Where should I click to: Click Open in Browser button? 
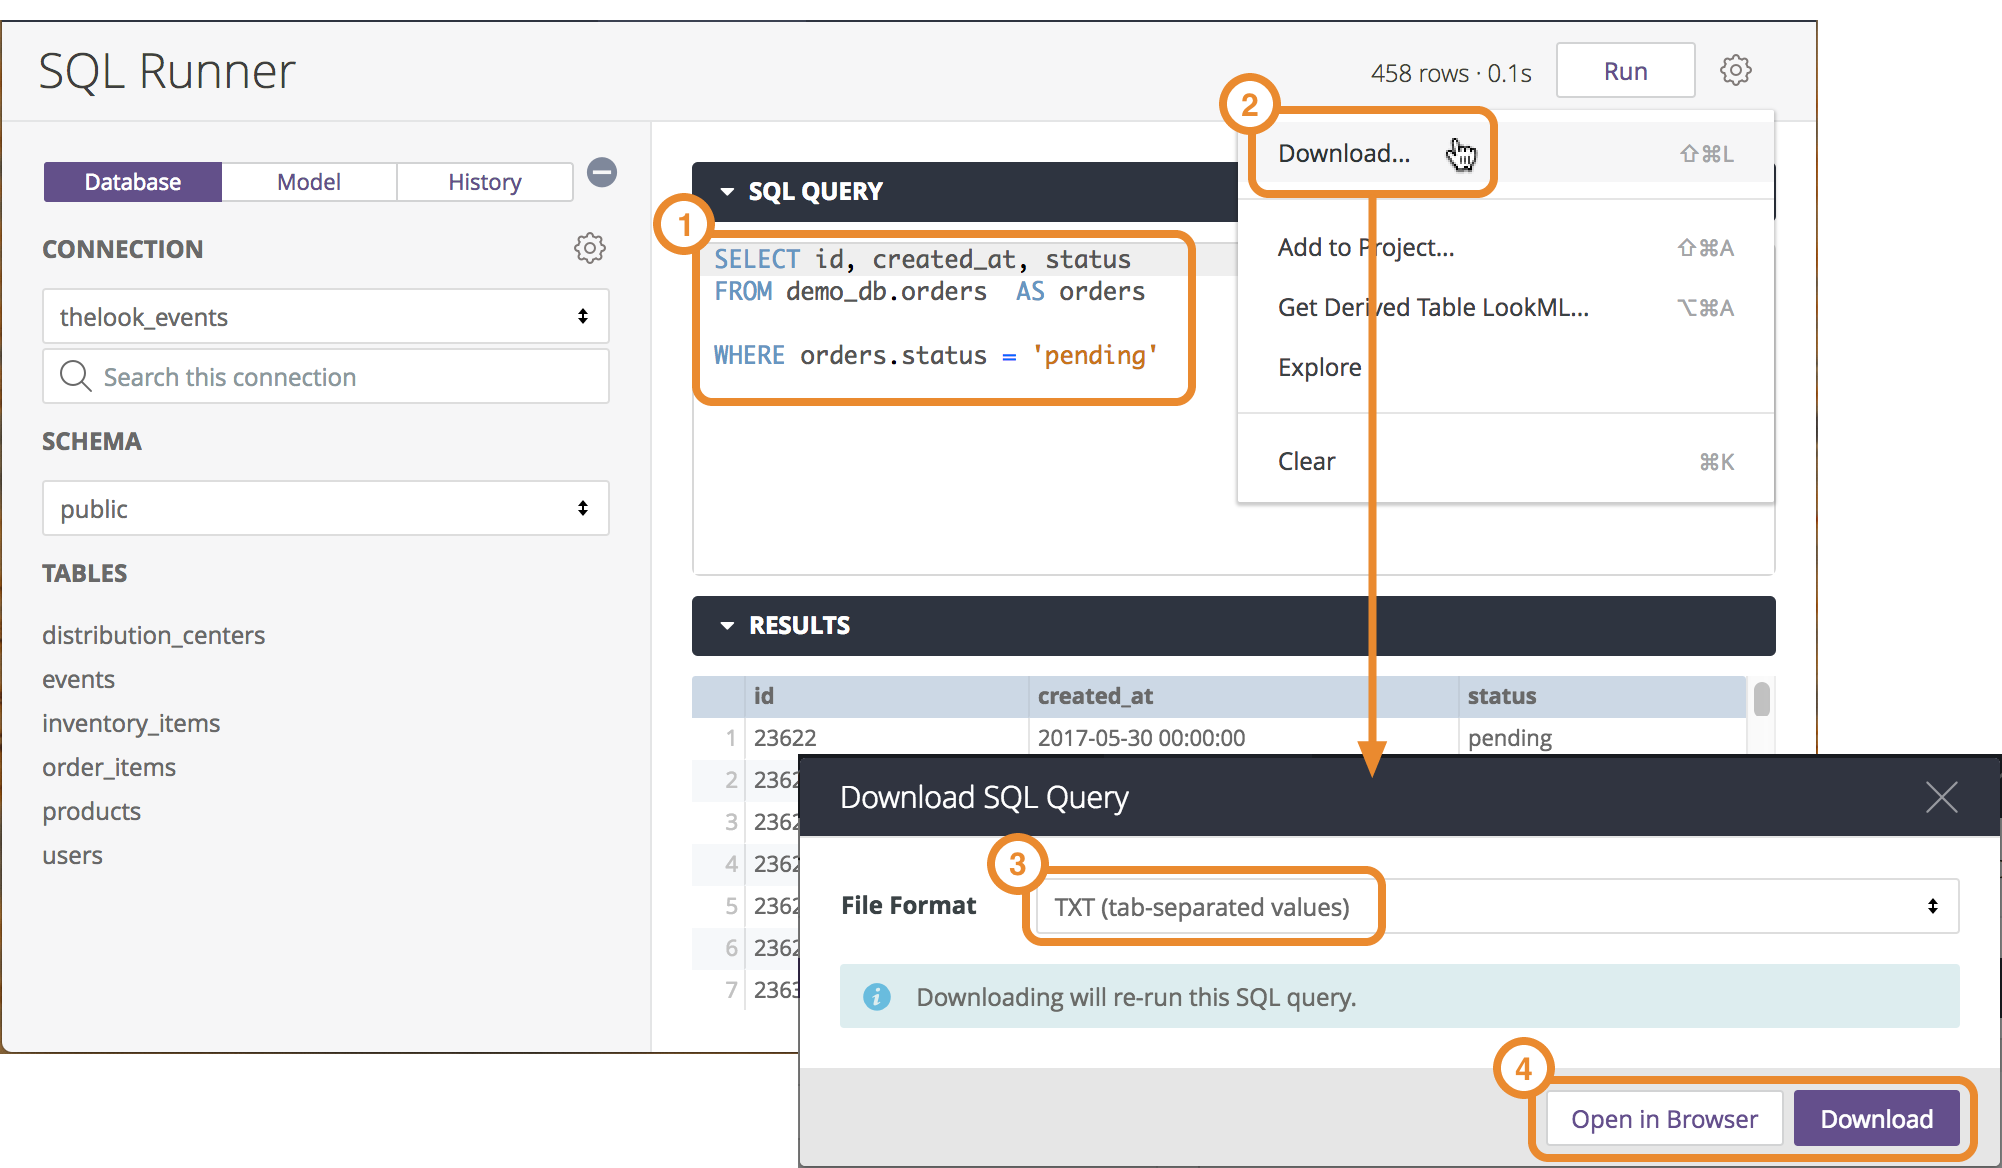click(1663, 1118)
